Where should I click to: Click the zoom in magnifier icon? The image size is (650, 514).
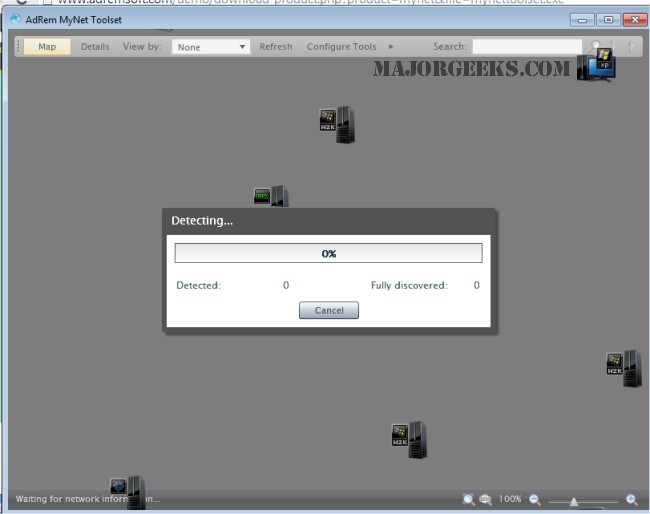[631, 499]
